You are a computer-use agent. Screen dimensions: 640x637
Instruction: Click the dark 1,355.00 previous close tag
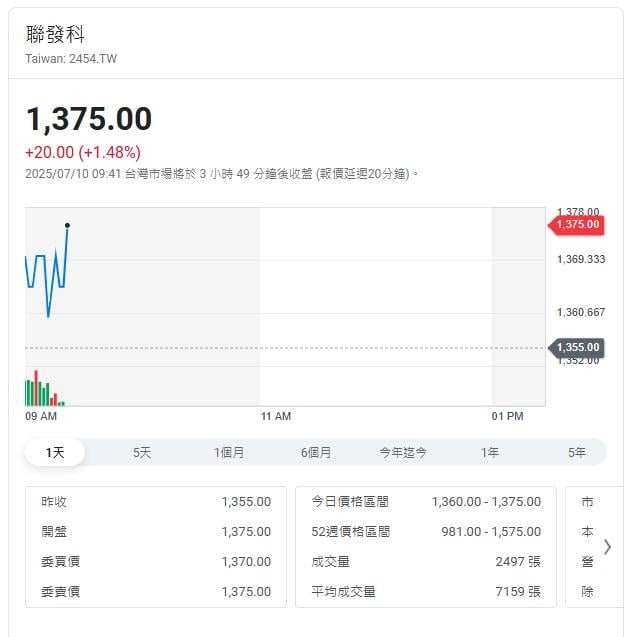577,348
